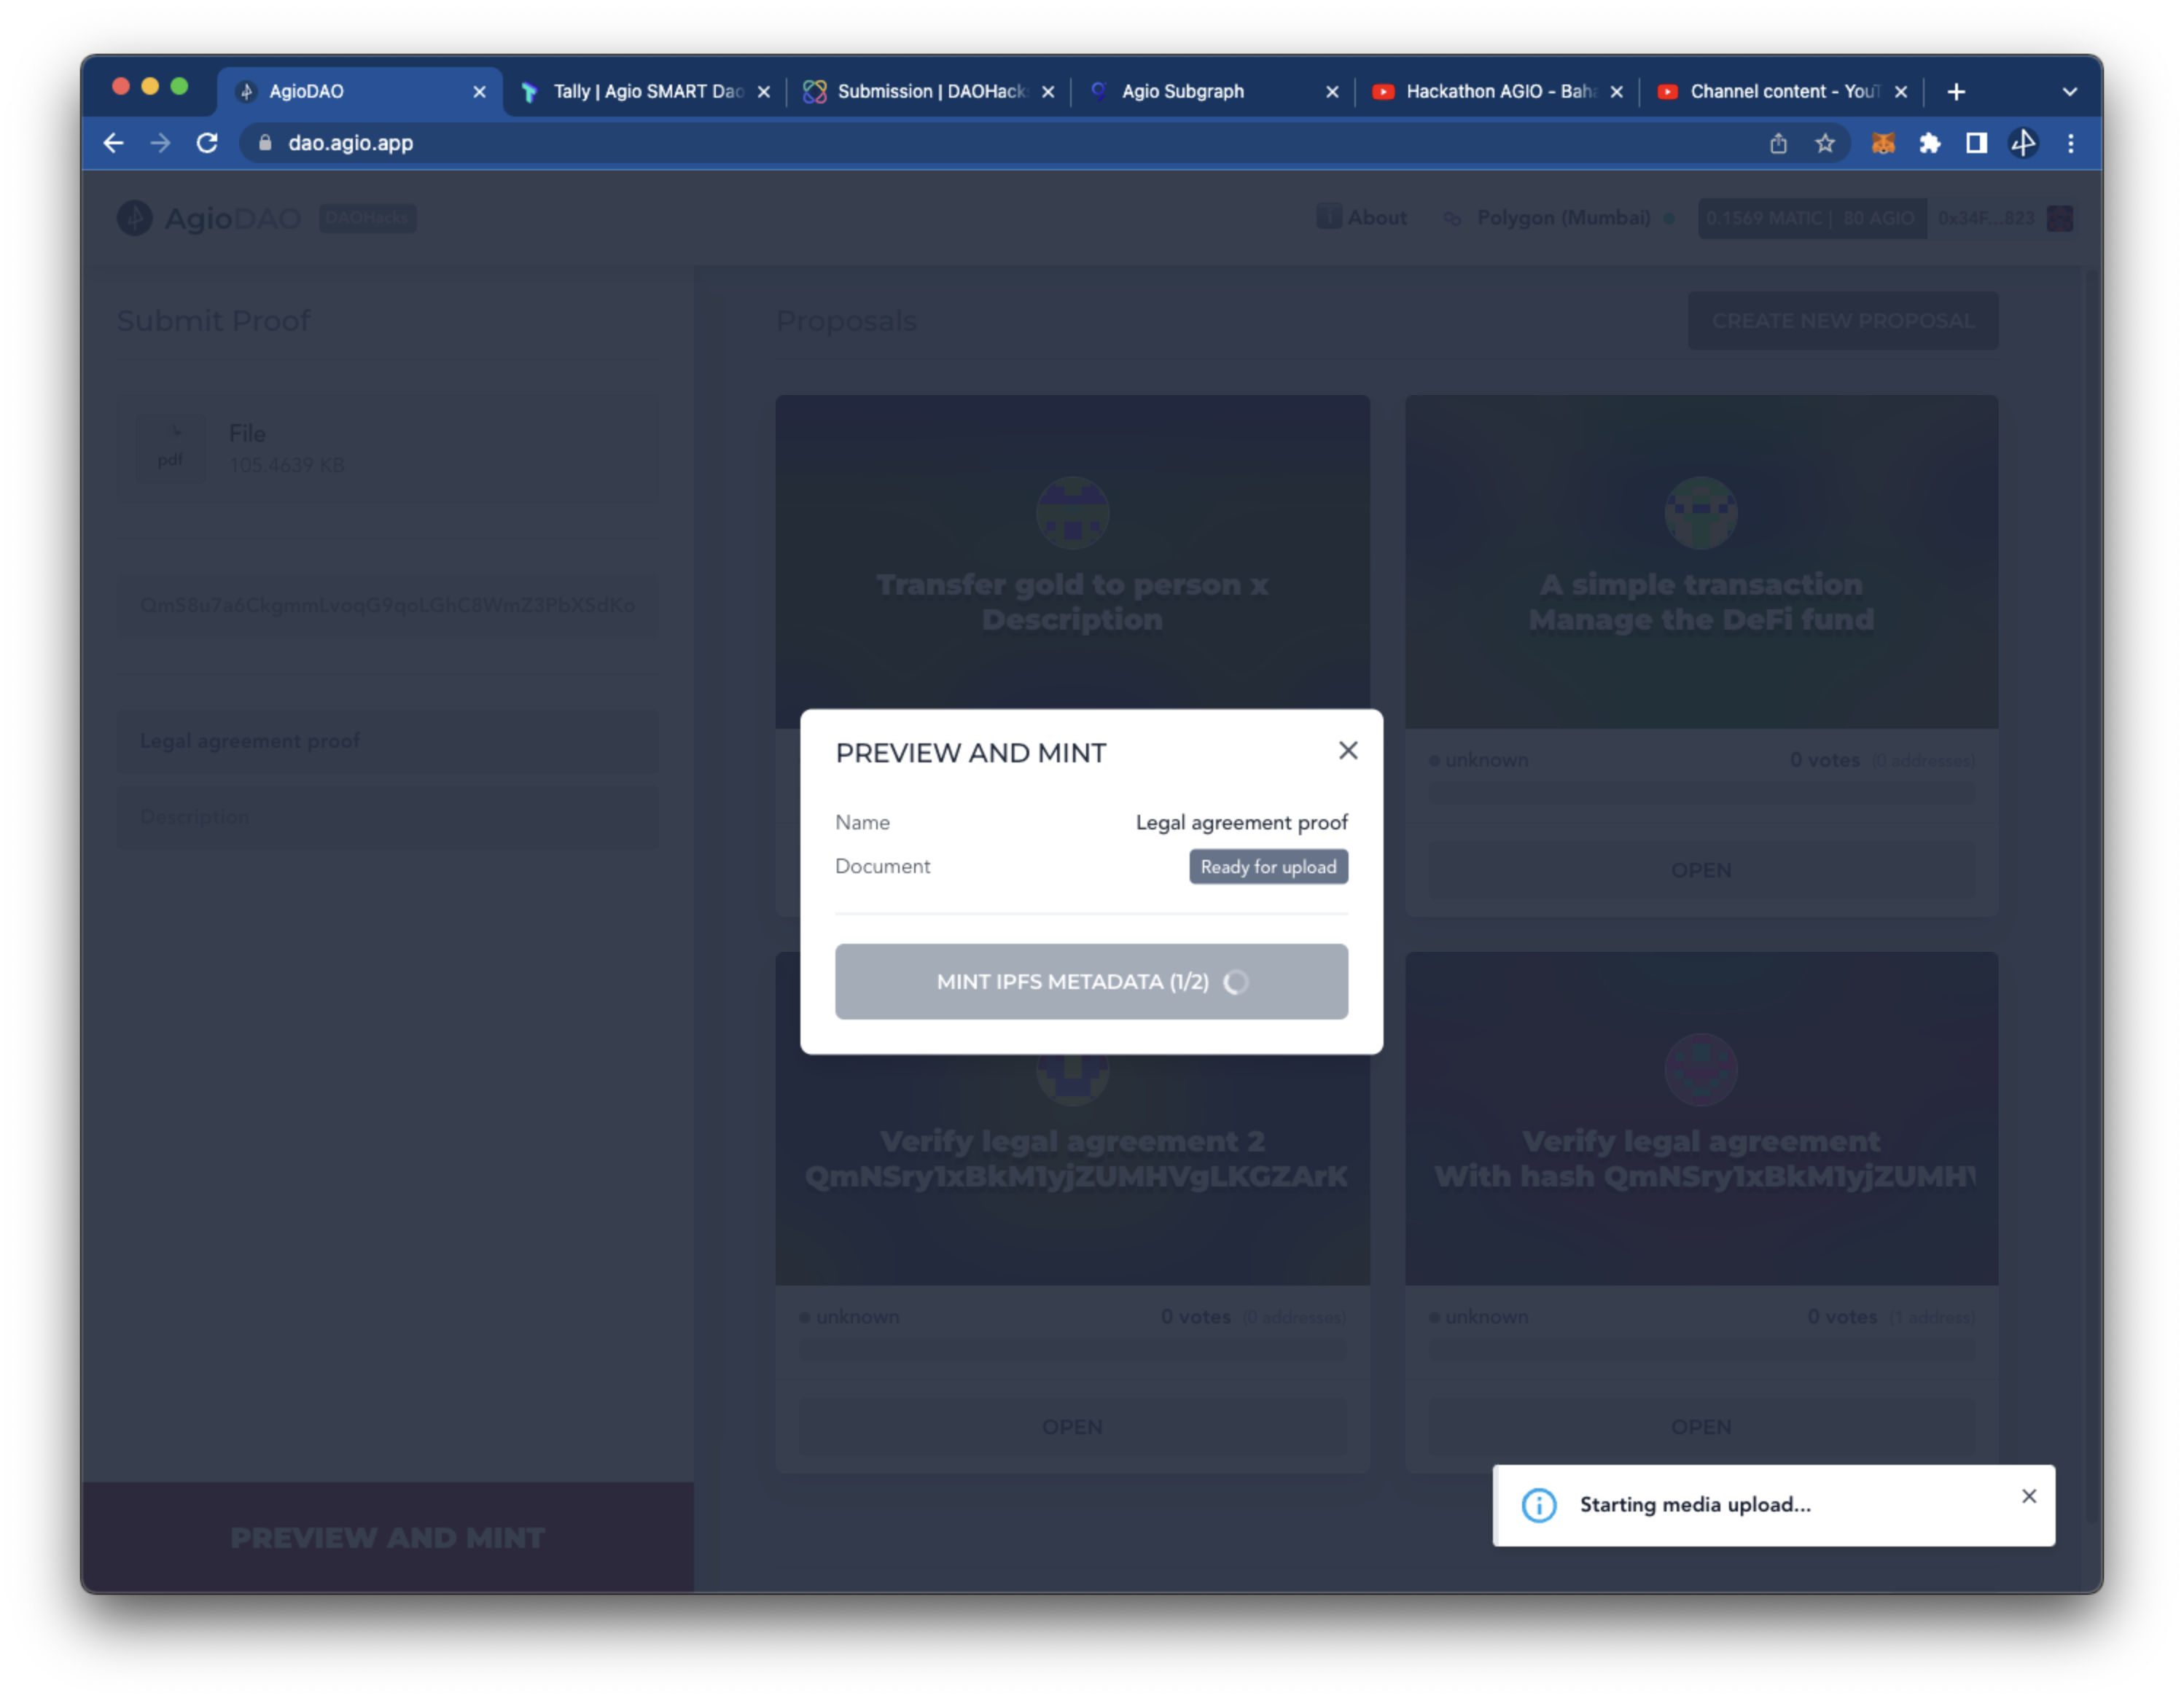The width and height of the screenshot is (2184, 1701).
Task: Click the Legal agreement proof name field
Action: coord(388,741)
